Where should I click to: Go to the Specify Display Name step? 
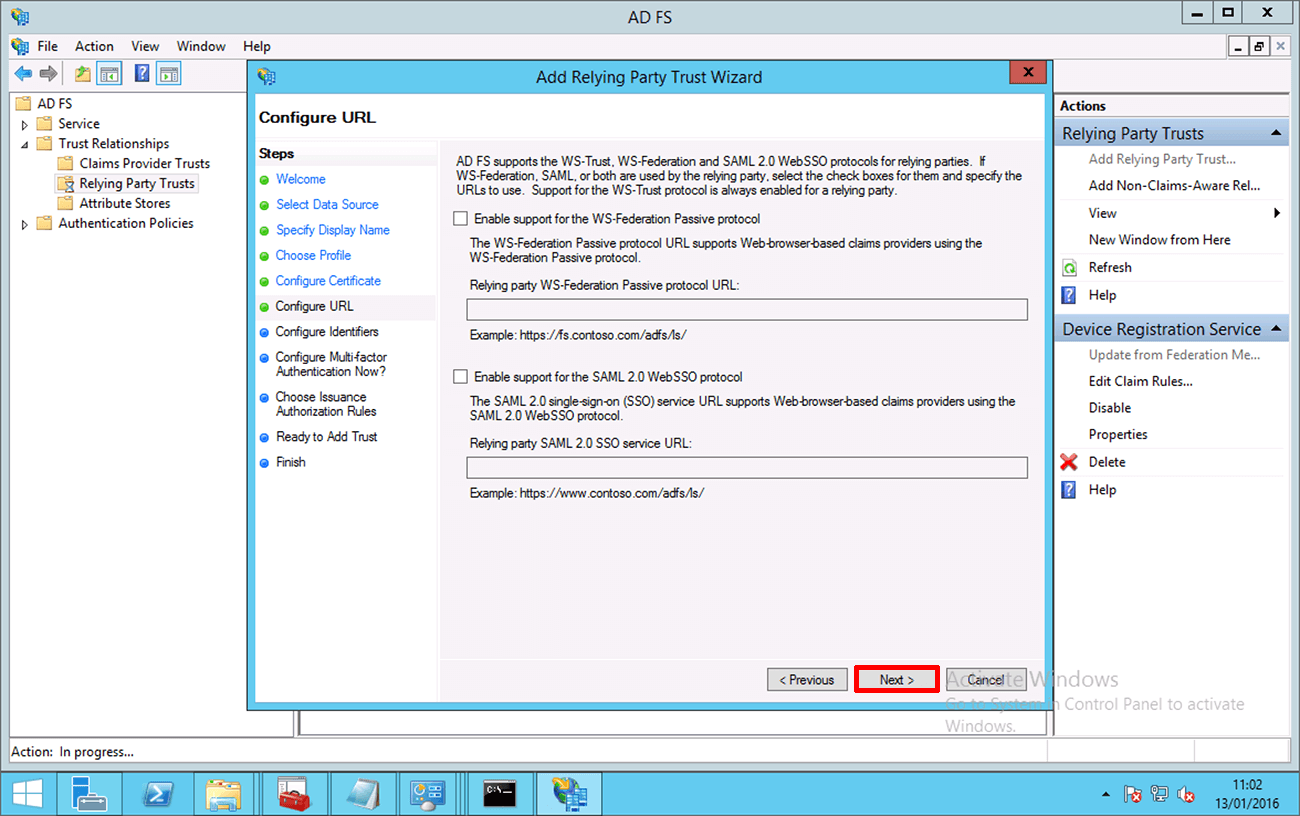[x=333, y=230]
